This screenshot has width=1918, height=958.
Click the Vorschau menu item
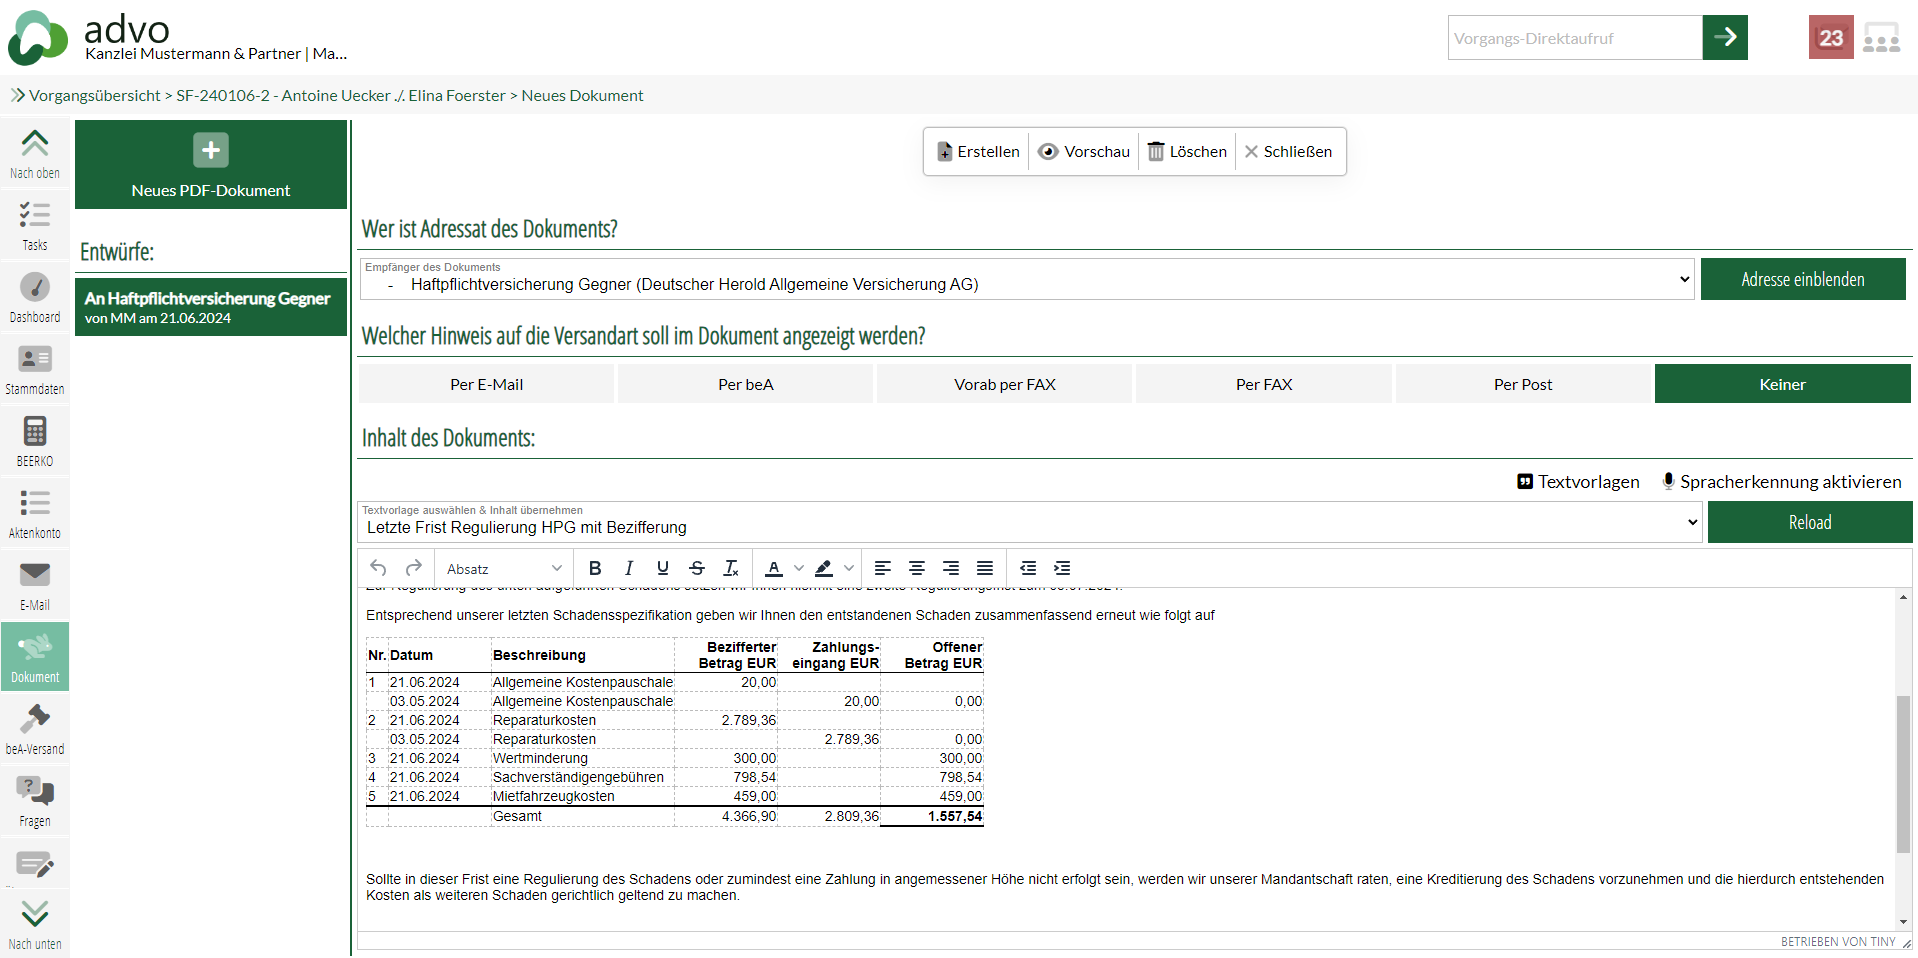[x=1084, y=152]
